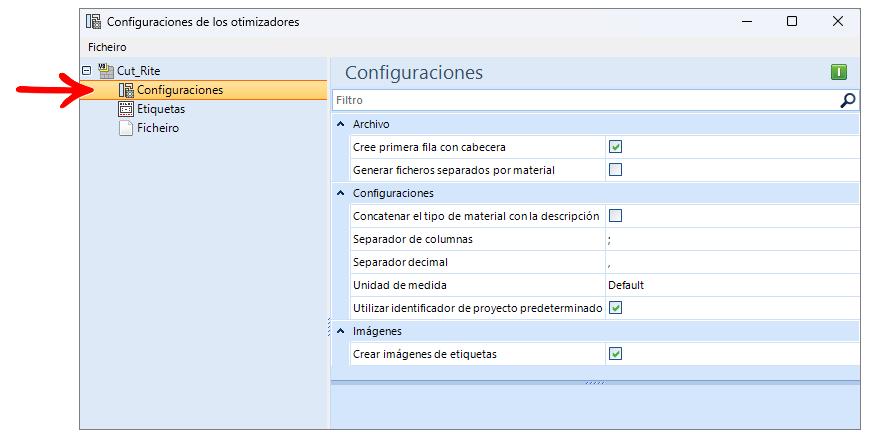Click the Unidad de medida label
Image resolution: width=869 pixels, height=432 pixels.
pos(400,285)
